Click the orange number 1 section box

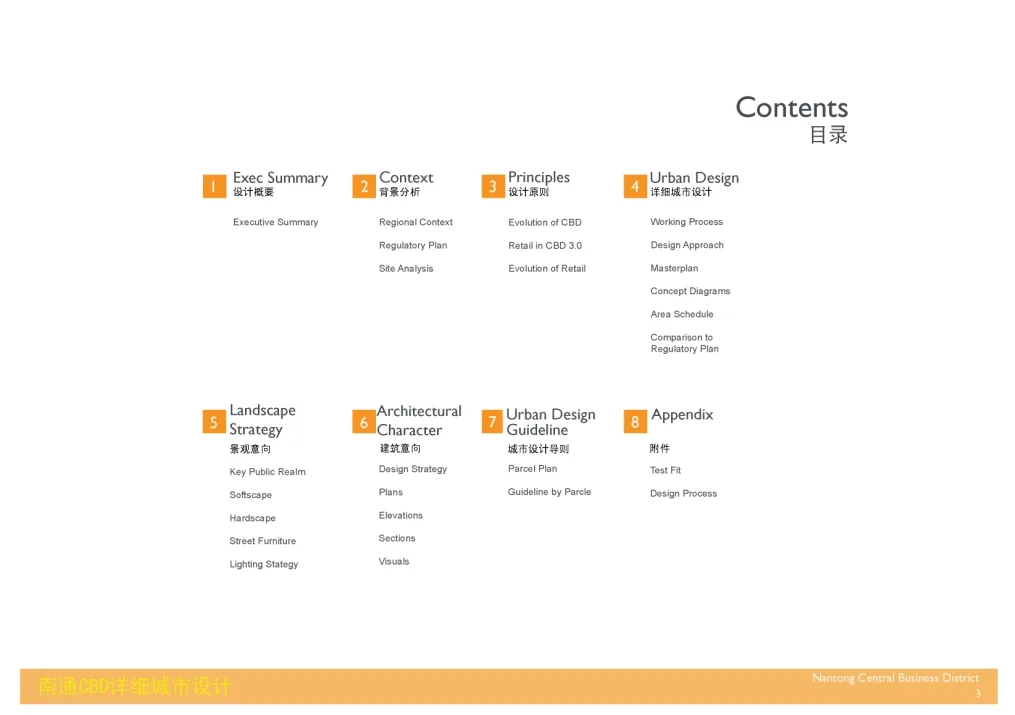point(214,186)
